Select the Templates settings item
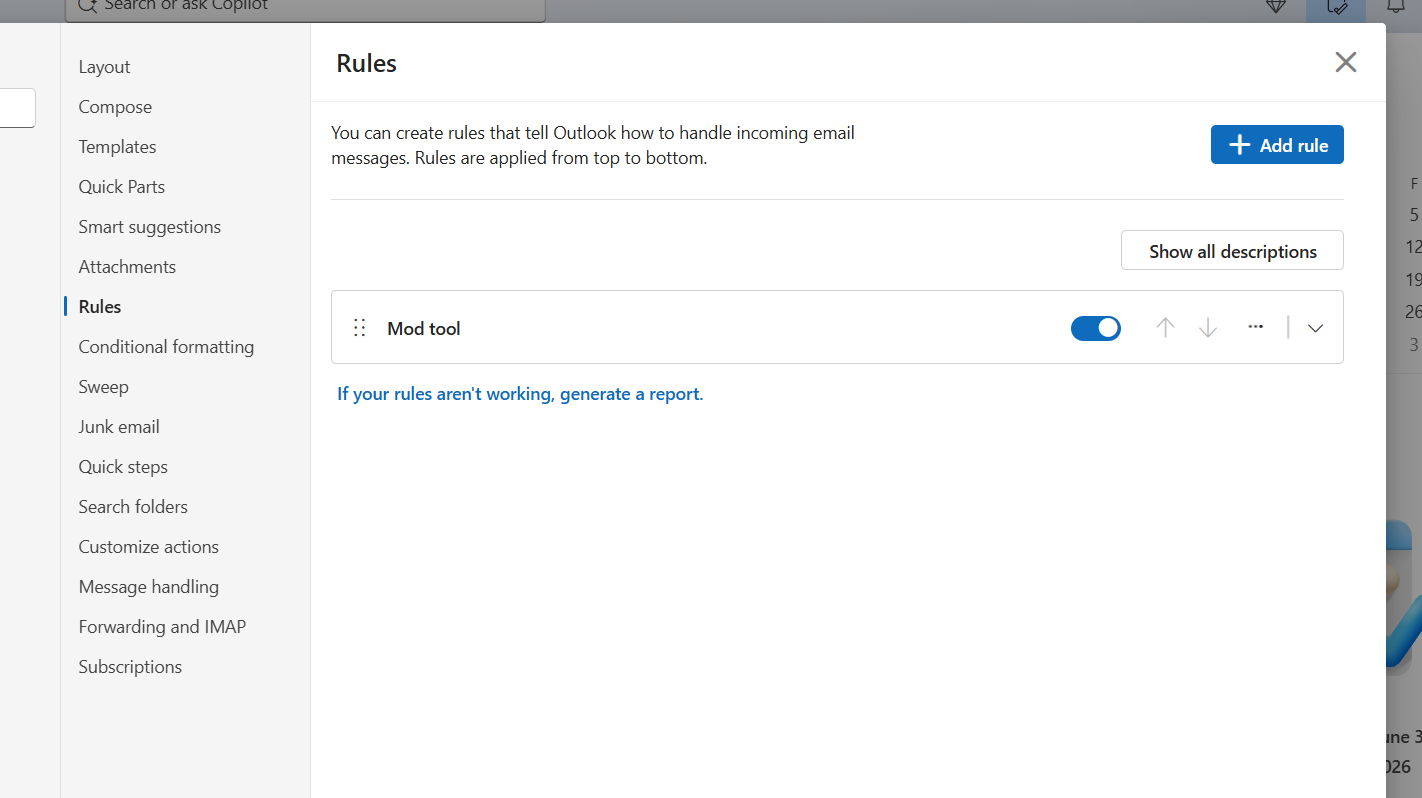Viewport: 1422px width, 798px height. coord(118,147)
